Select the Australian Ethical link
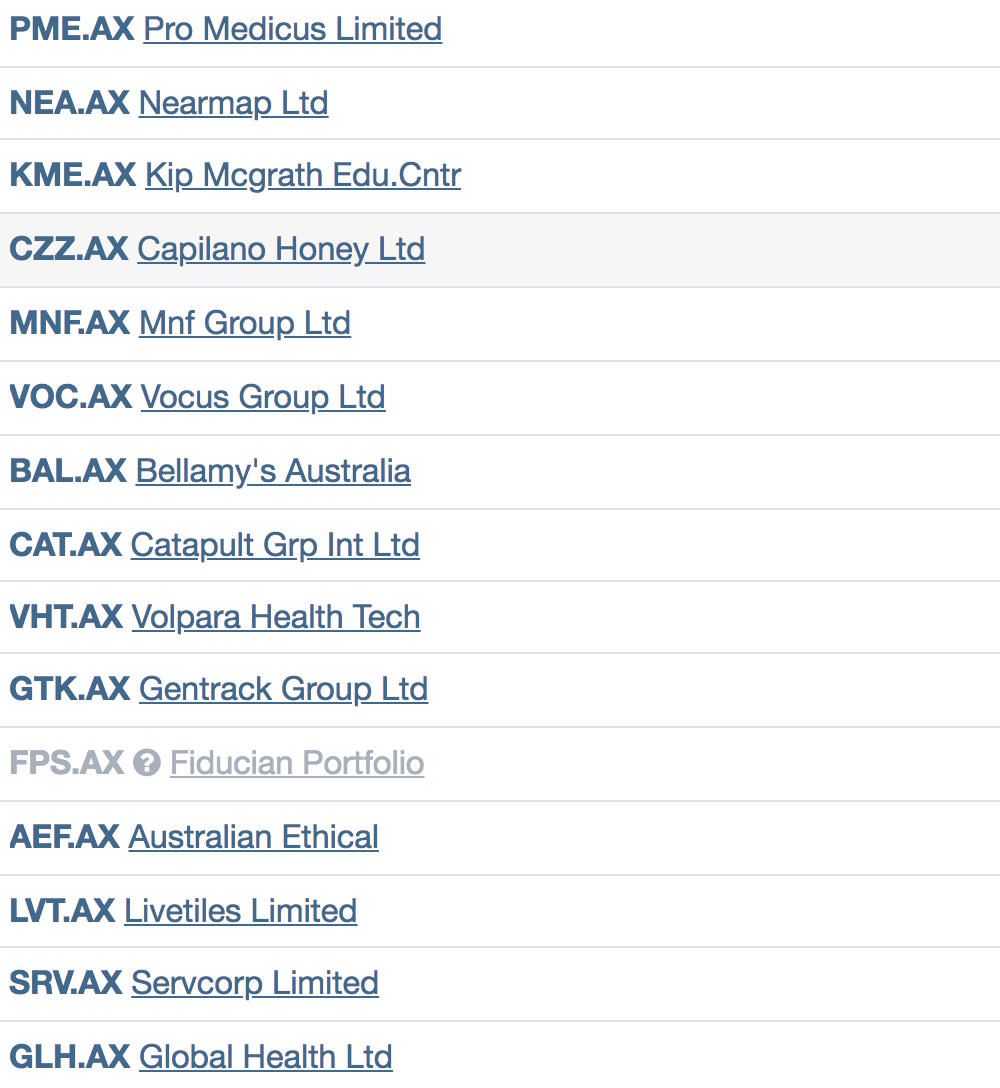 coord(254,837)
